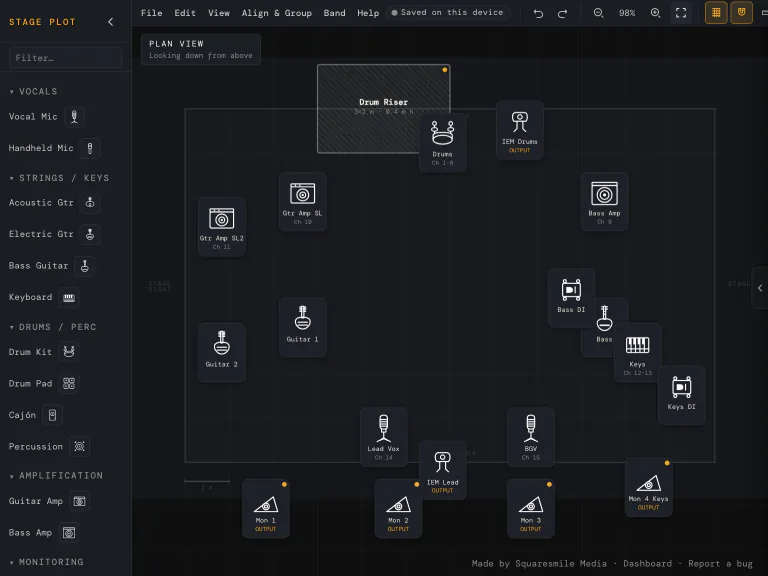Collapse the Stage Plot sidebar
Screen dimensions: 768x576
tap(111, 22)
